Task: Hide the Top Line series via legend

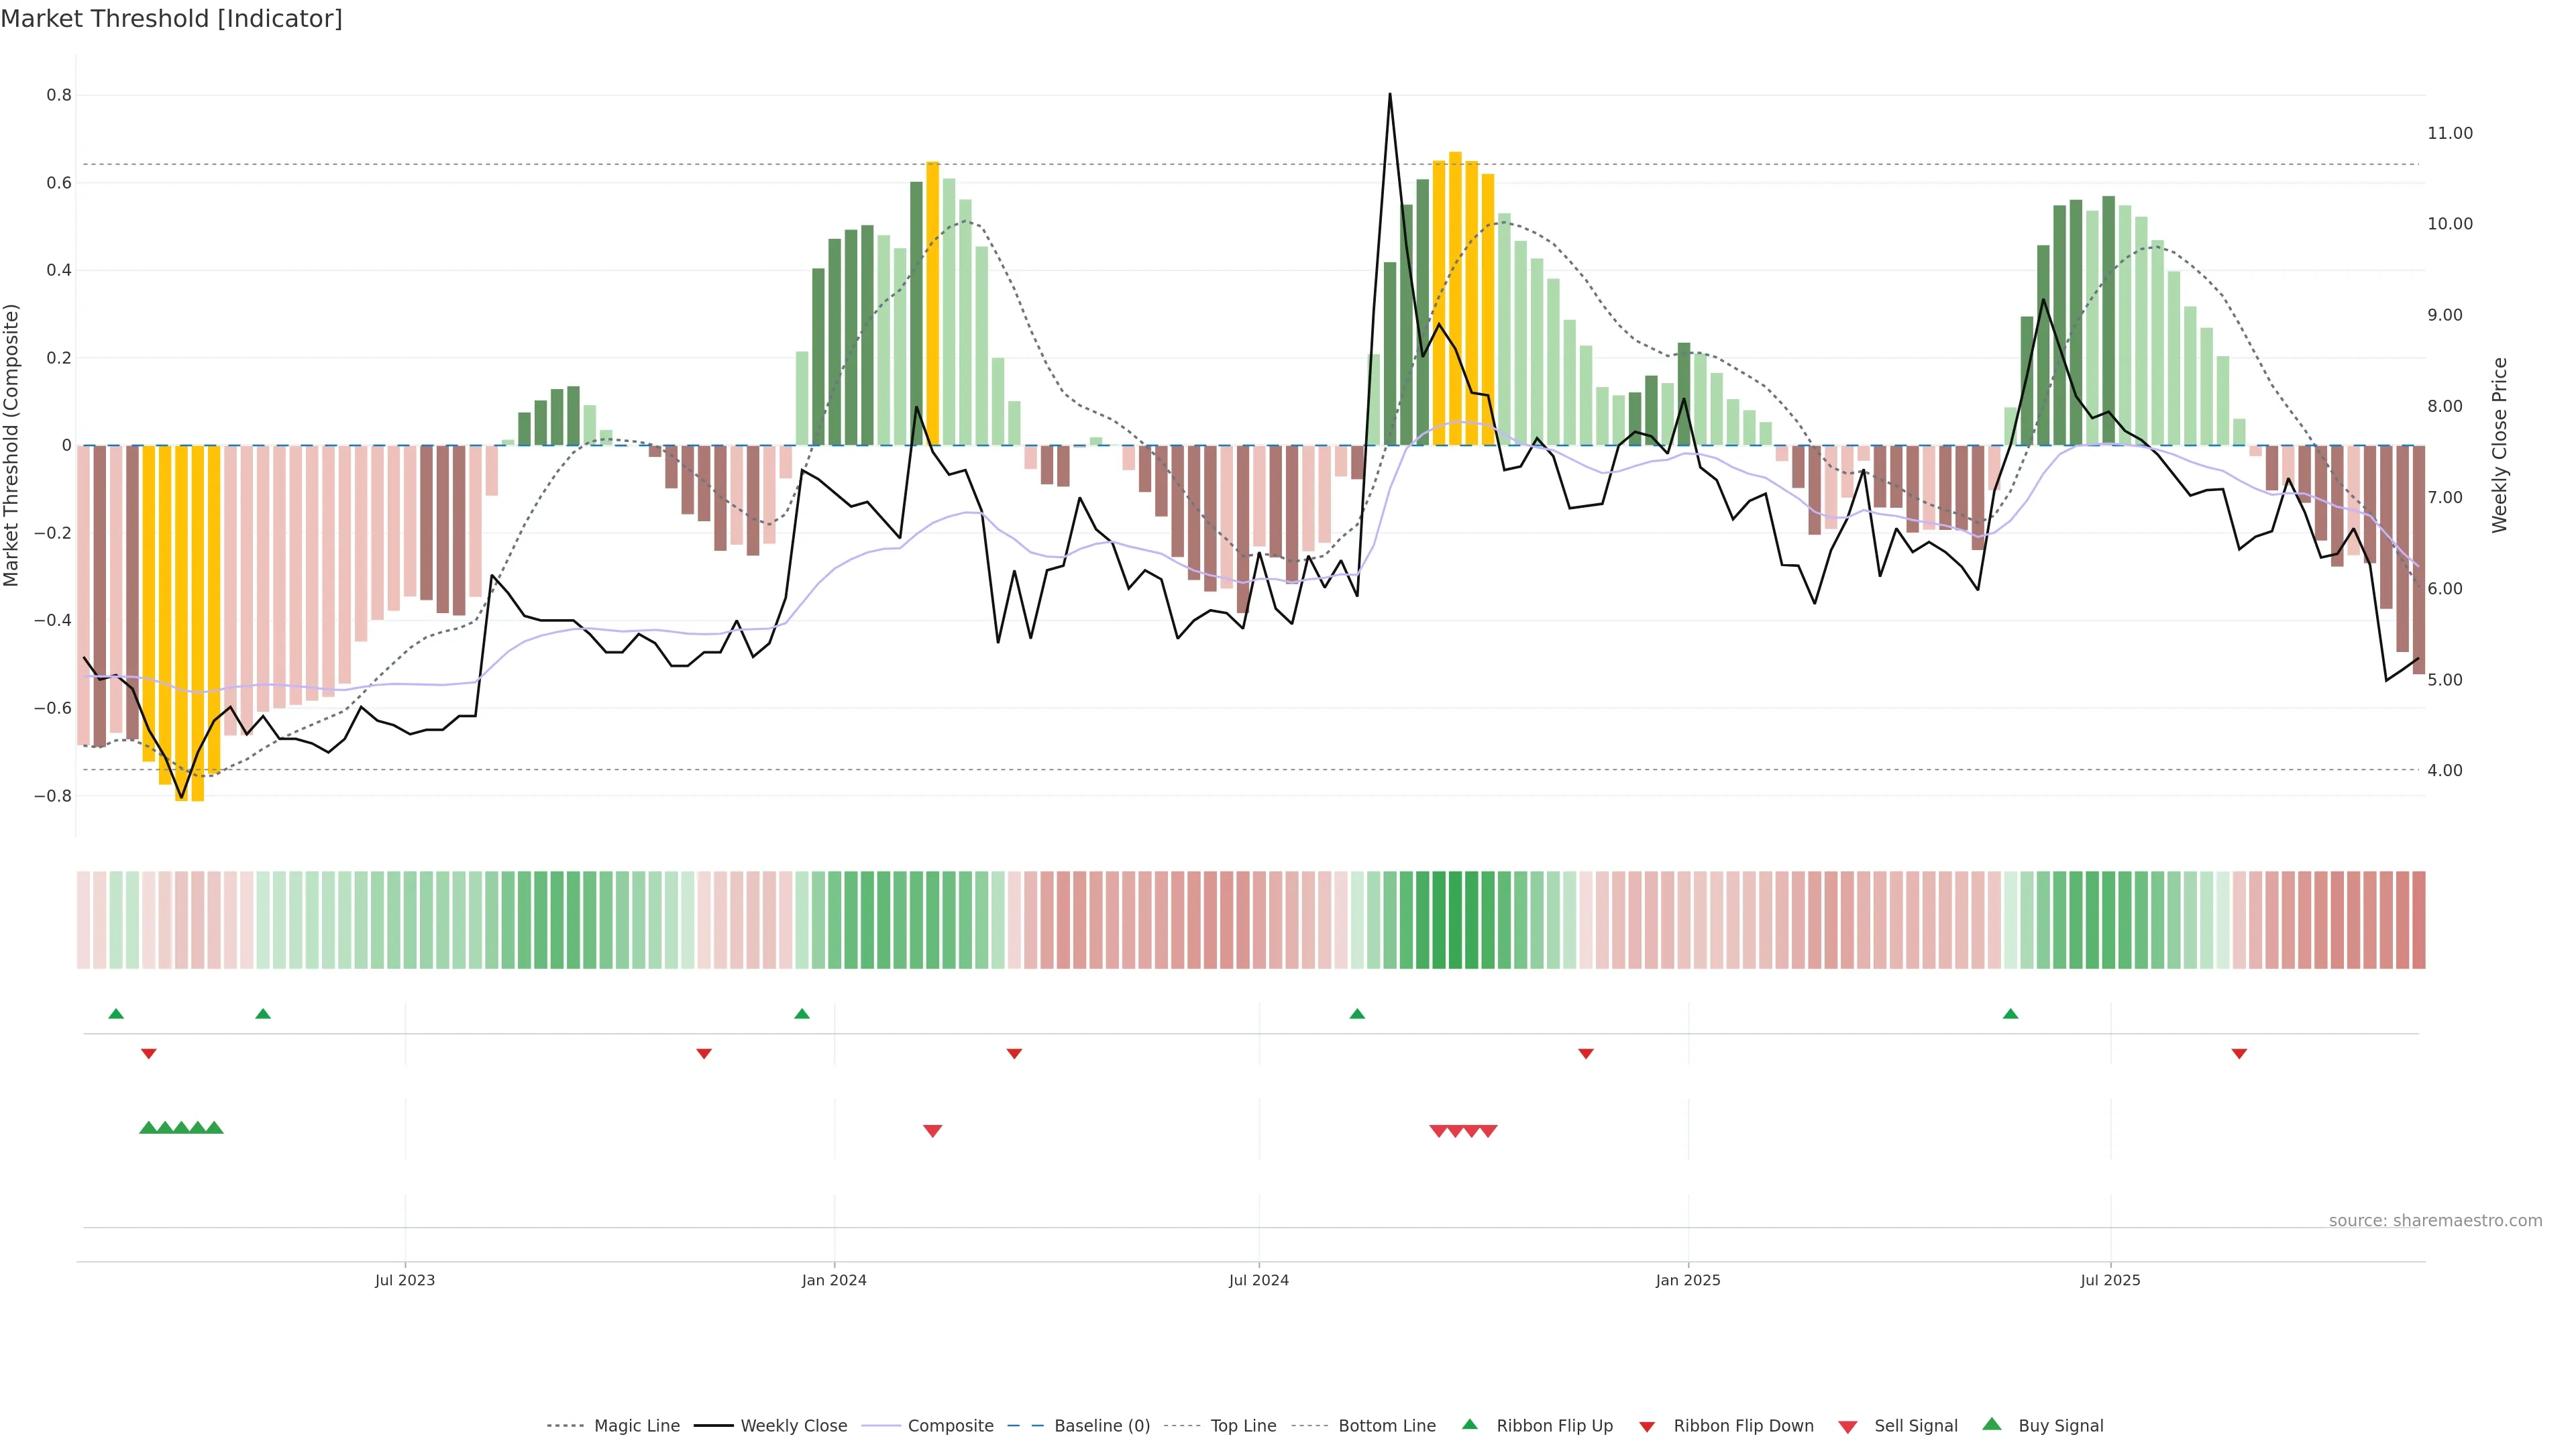Action: [1243, 1426]
